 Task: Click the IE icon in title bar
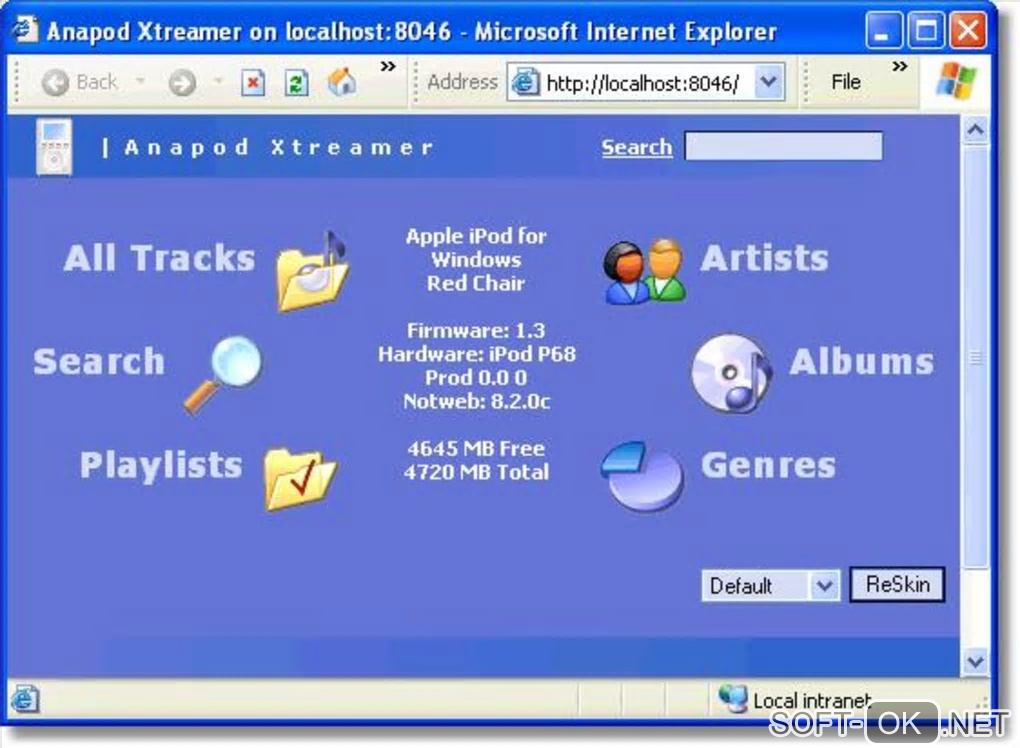coord(25,29)
